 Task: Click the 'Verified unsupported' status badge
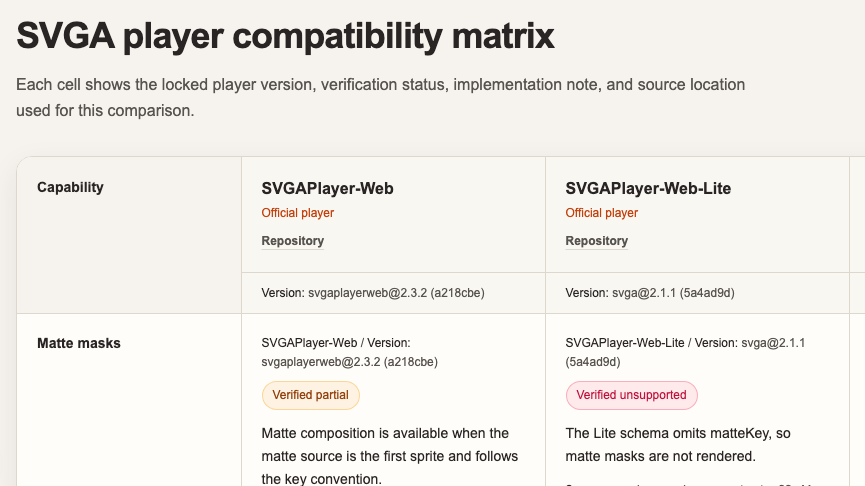pyautogui.click(x=632, y=395)
